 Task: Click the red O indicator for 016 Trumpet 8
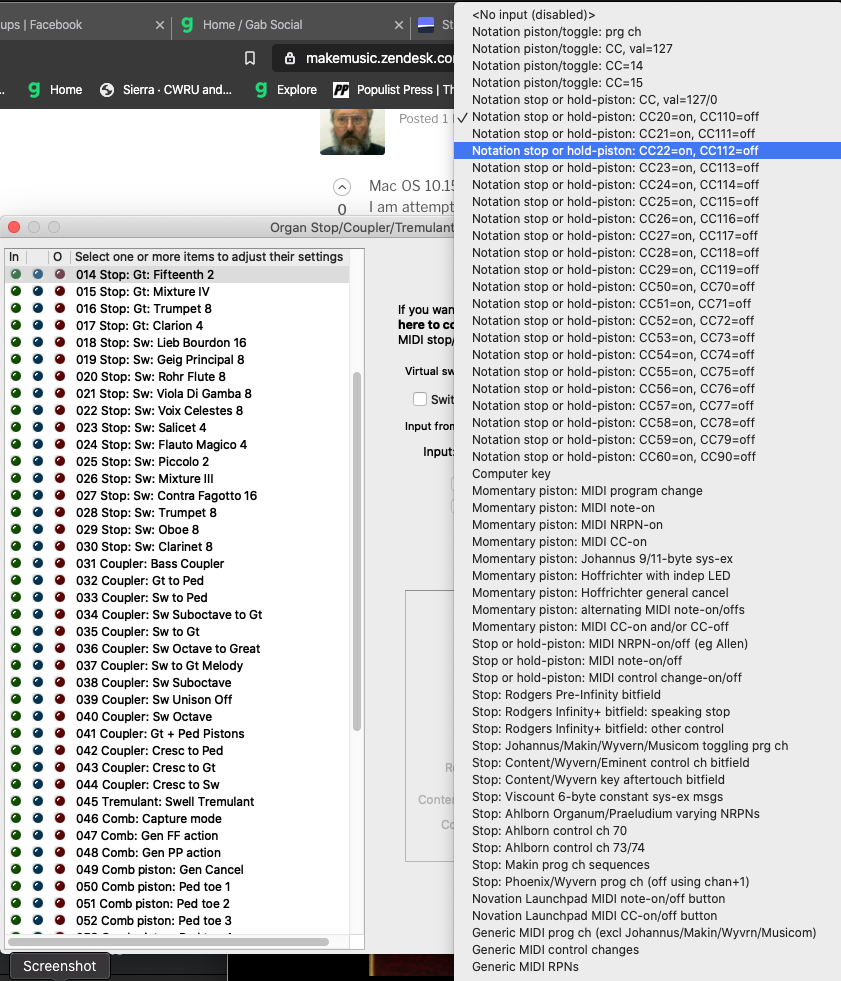click(59, 308)
